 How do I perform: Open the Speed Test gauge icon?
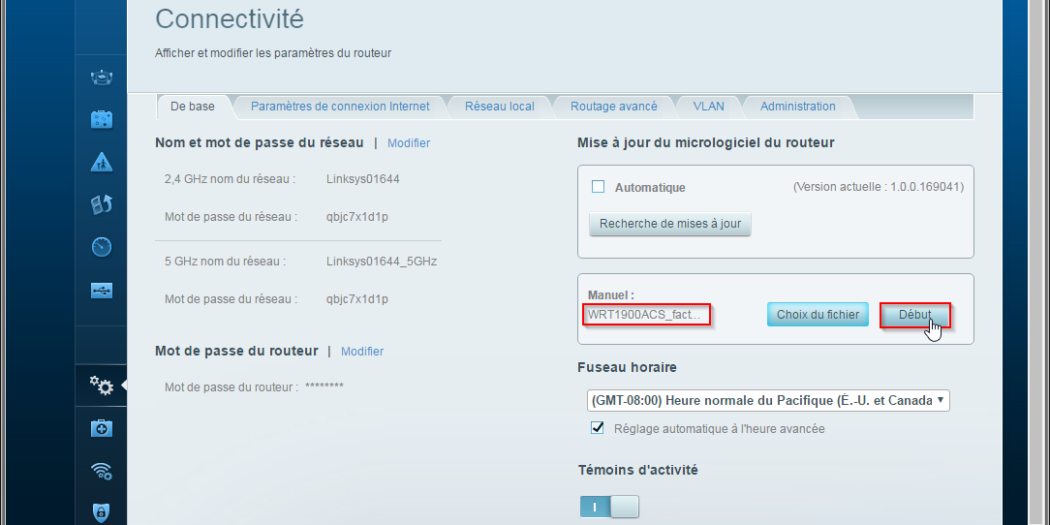tap(102, 247)
